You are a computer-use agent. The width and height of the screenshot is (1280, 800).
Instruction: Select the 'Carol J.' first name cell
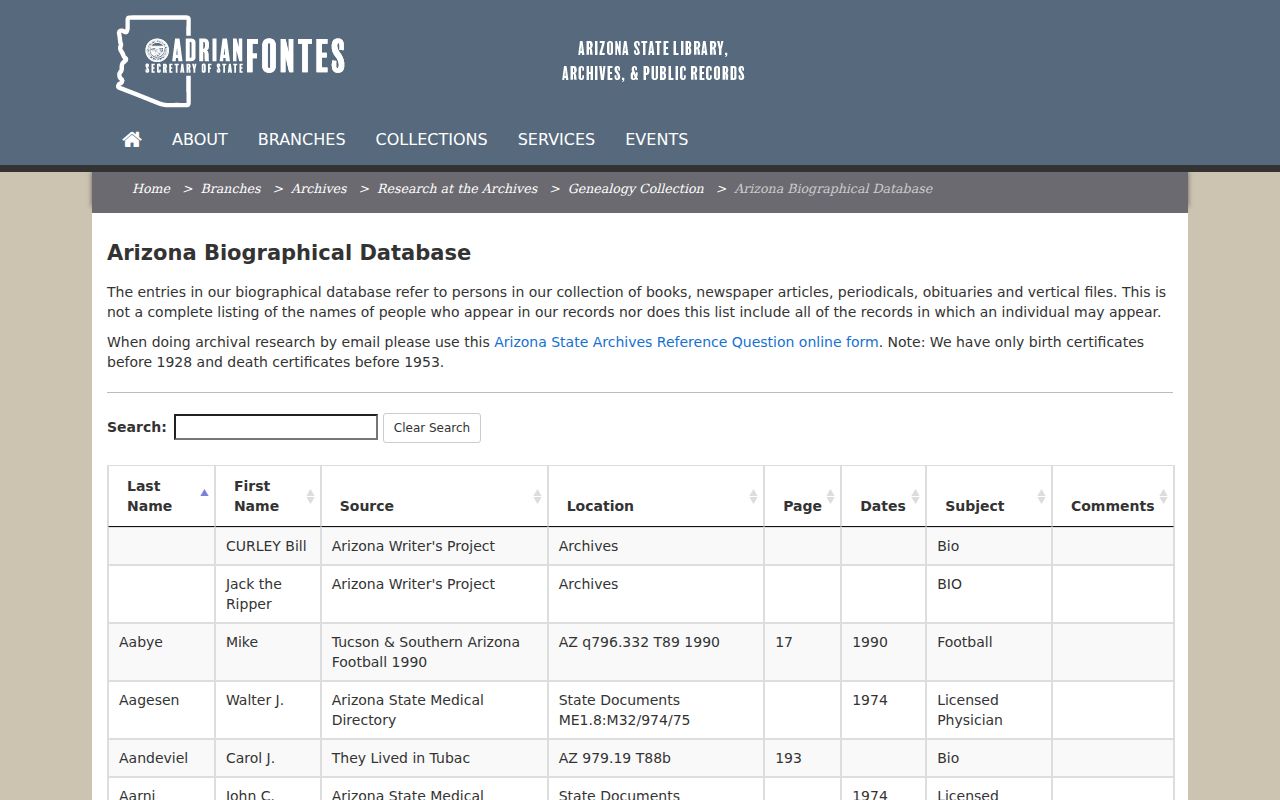coord(268,758)
